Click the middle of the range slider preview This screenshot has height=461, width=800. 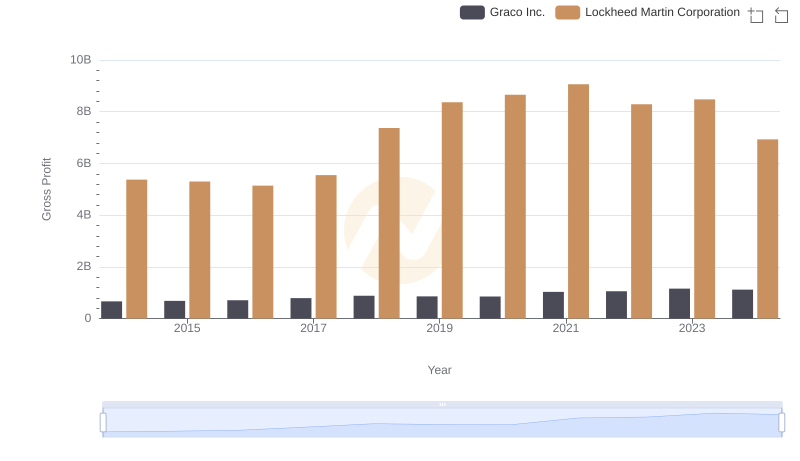(442, 423)
